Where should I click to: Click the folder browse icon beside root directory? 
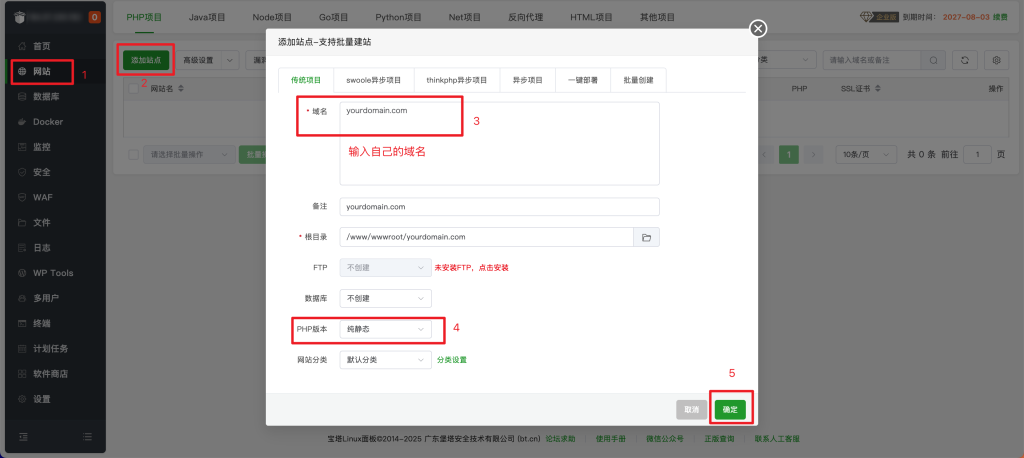[646, 237]
